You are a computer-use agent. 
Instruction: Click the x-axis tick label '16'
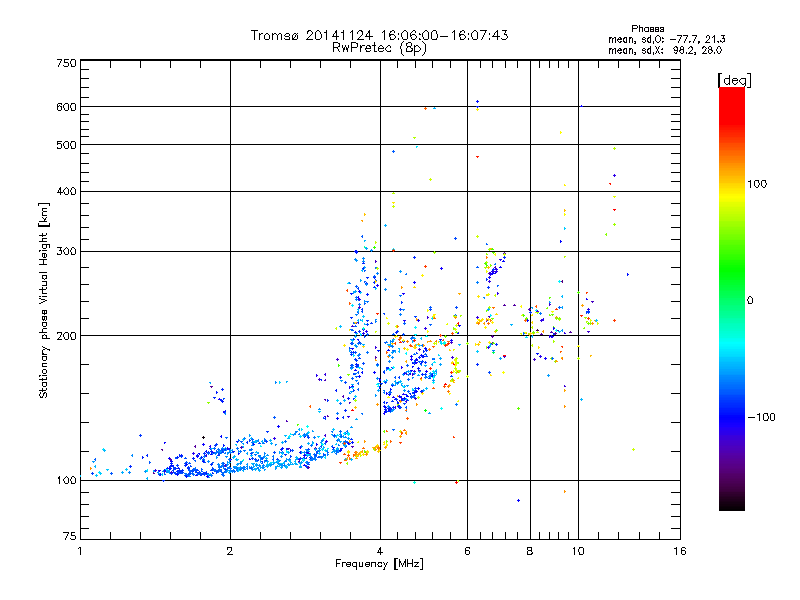point(680,551)
